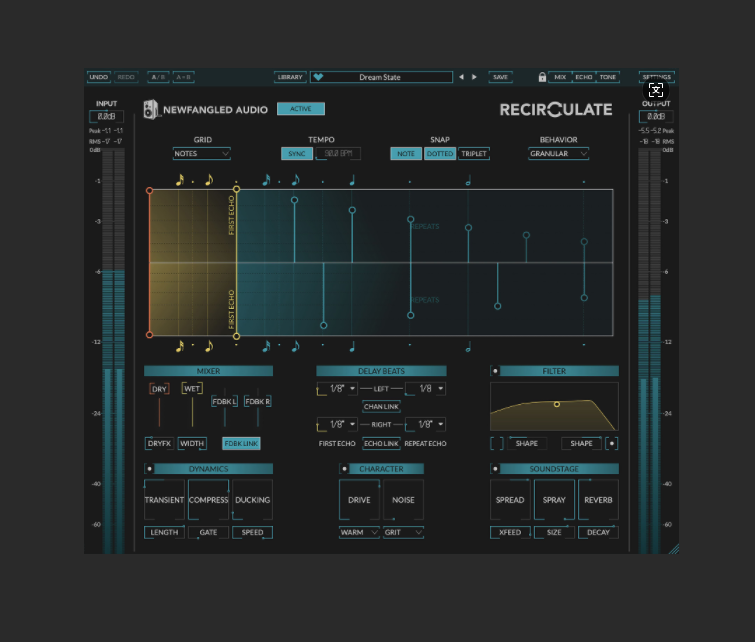
Task: Click the quarter note icon below the grid
Action: coord(352,347)
